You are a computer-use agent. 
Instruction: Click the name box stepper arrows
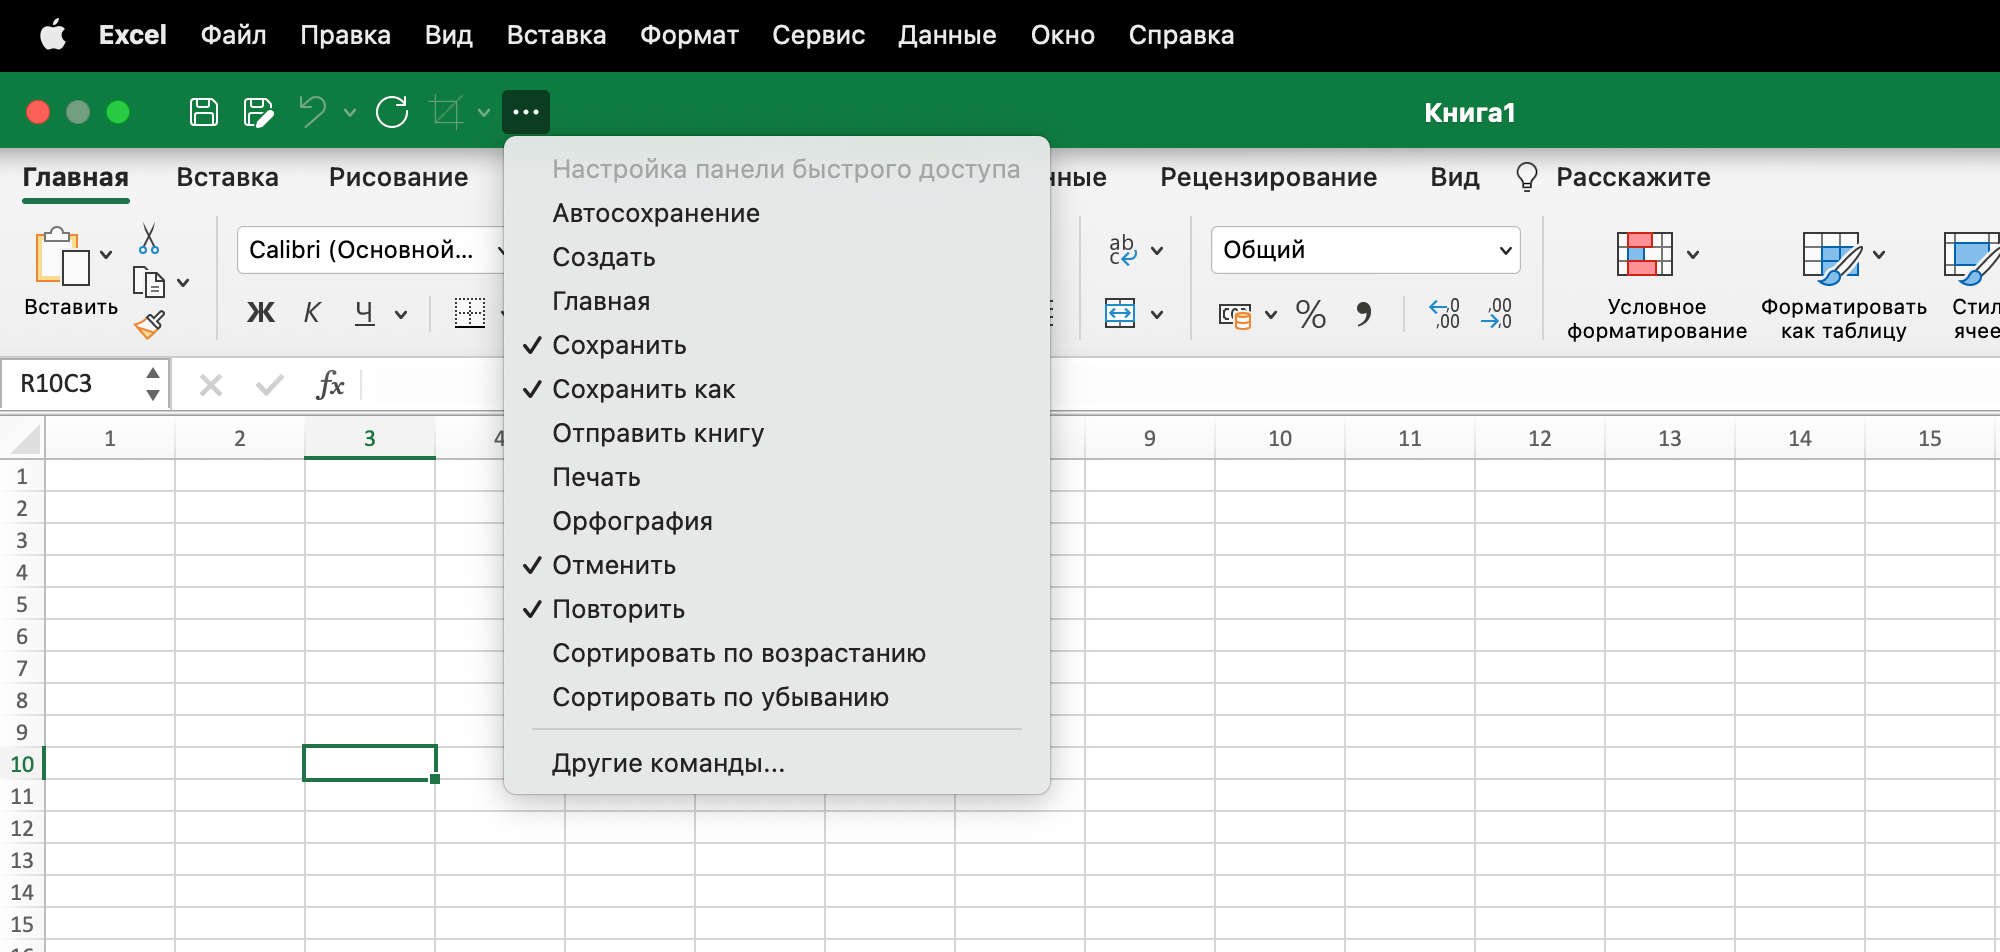pyautogui.click(x=153, y=384)
